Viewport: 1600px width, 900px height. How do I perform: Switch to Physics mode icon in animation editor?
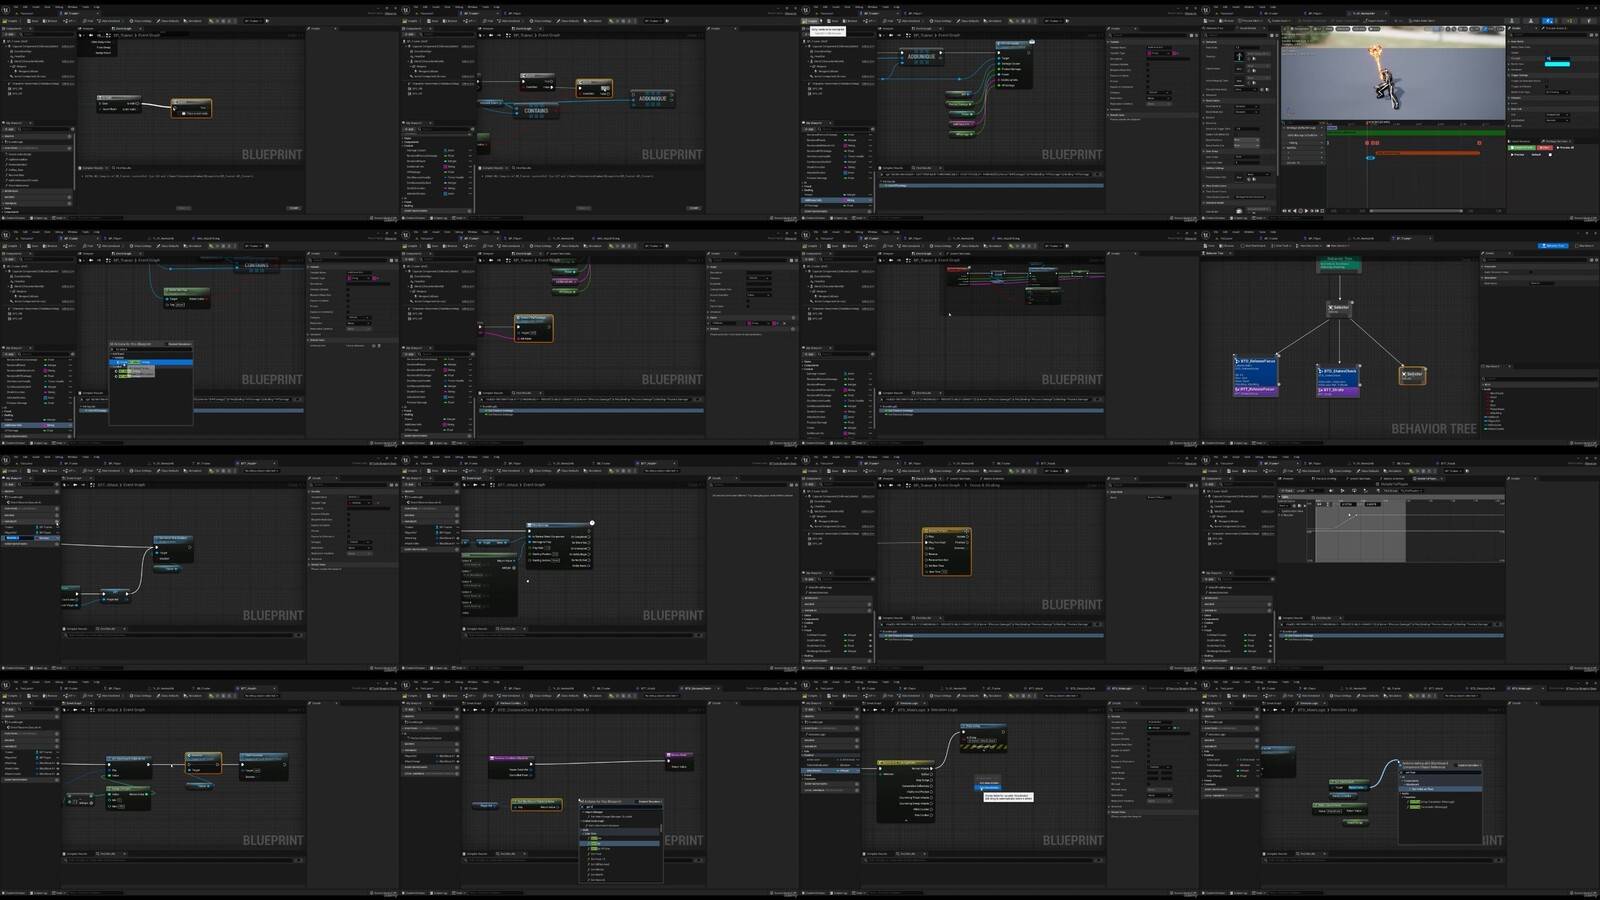coord(1589,21)
